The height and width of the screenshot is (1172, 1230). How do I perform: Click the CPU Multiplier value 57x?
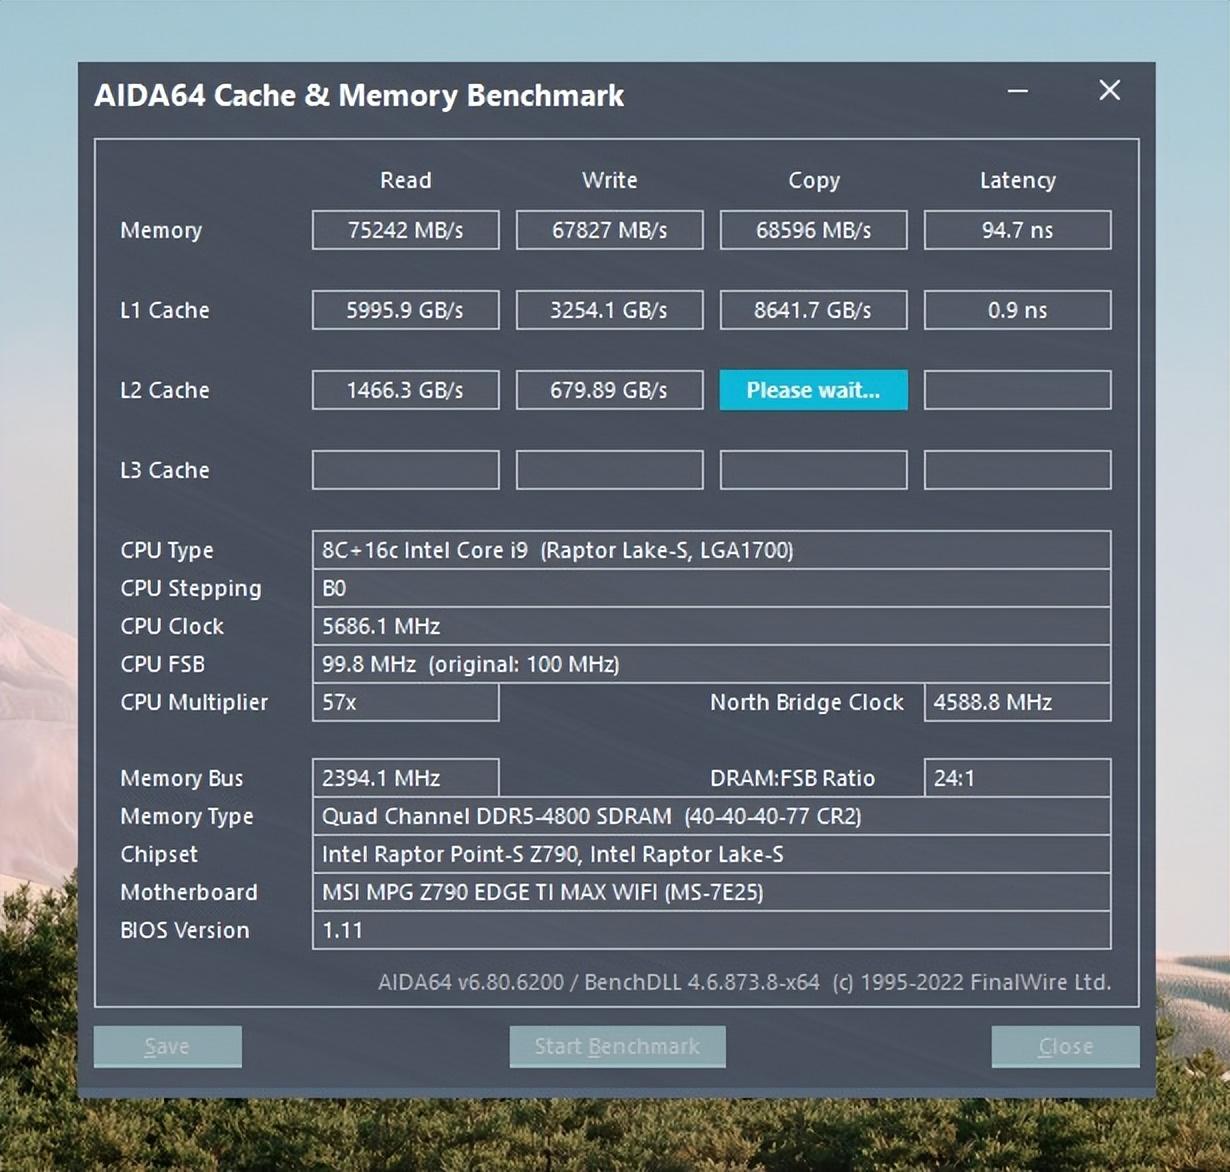pos(406,702)
